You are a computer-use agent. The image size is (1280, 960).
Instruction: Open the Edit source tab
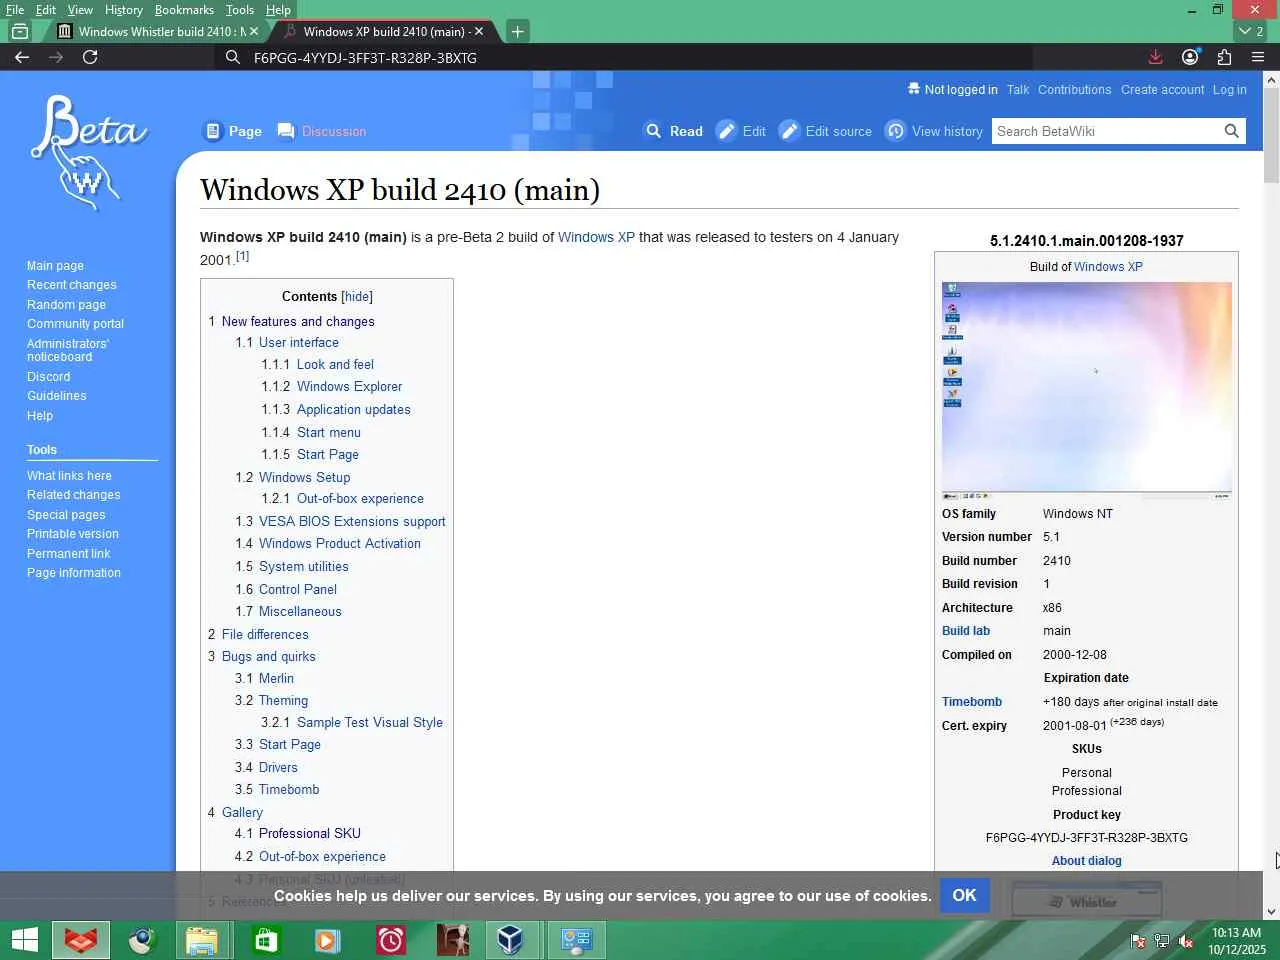(x=826, y=131)
